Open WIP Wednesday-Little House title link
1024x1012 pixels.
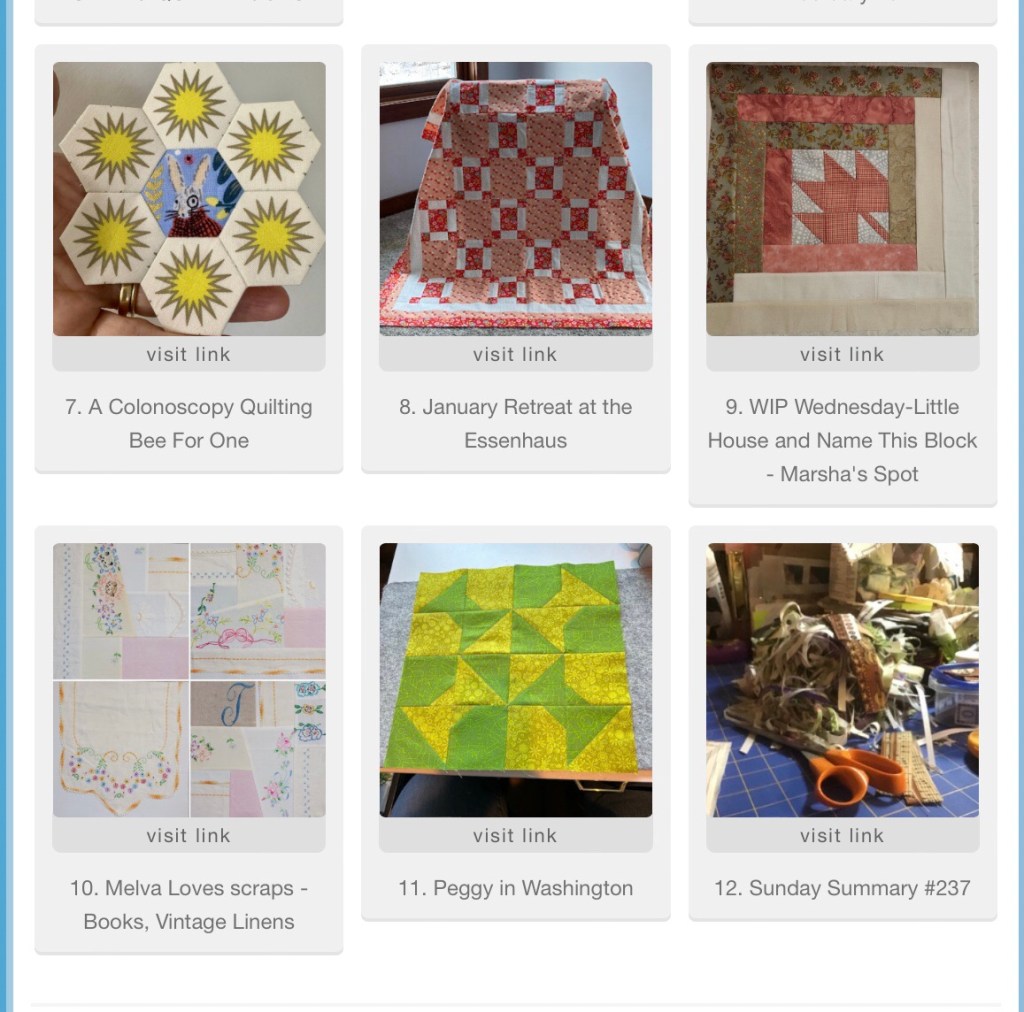pos(842,440)
